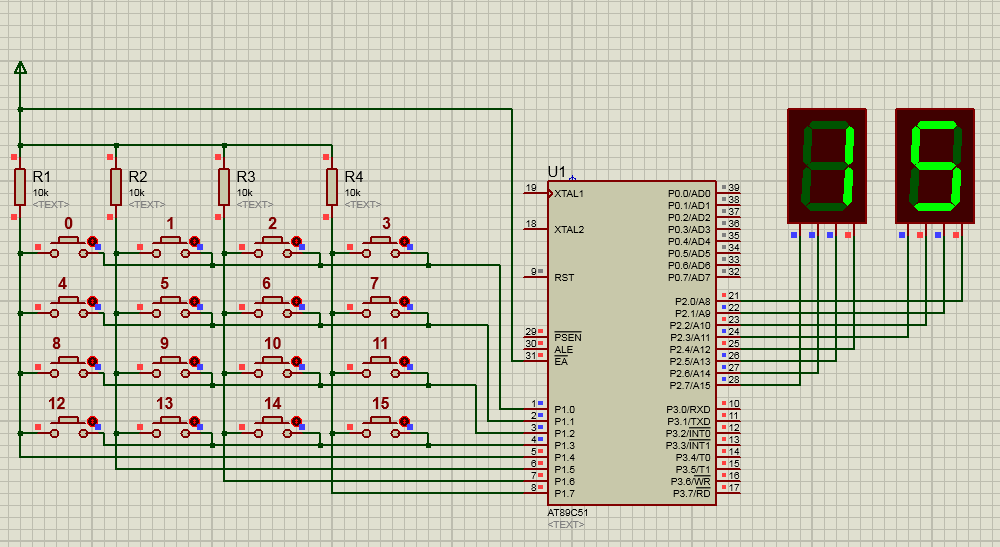Click the P1.7 pin label
This screenshot has height=547, width=1000.
[x=564, y=493]
